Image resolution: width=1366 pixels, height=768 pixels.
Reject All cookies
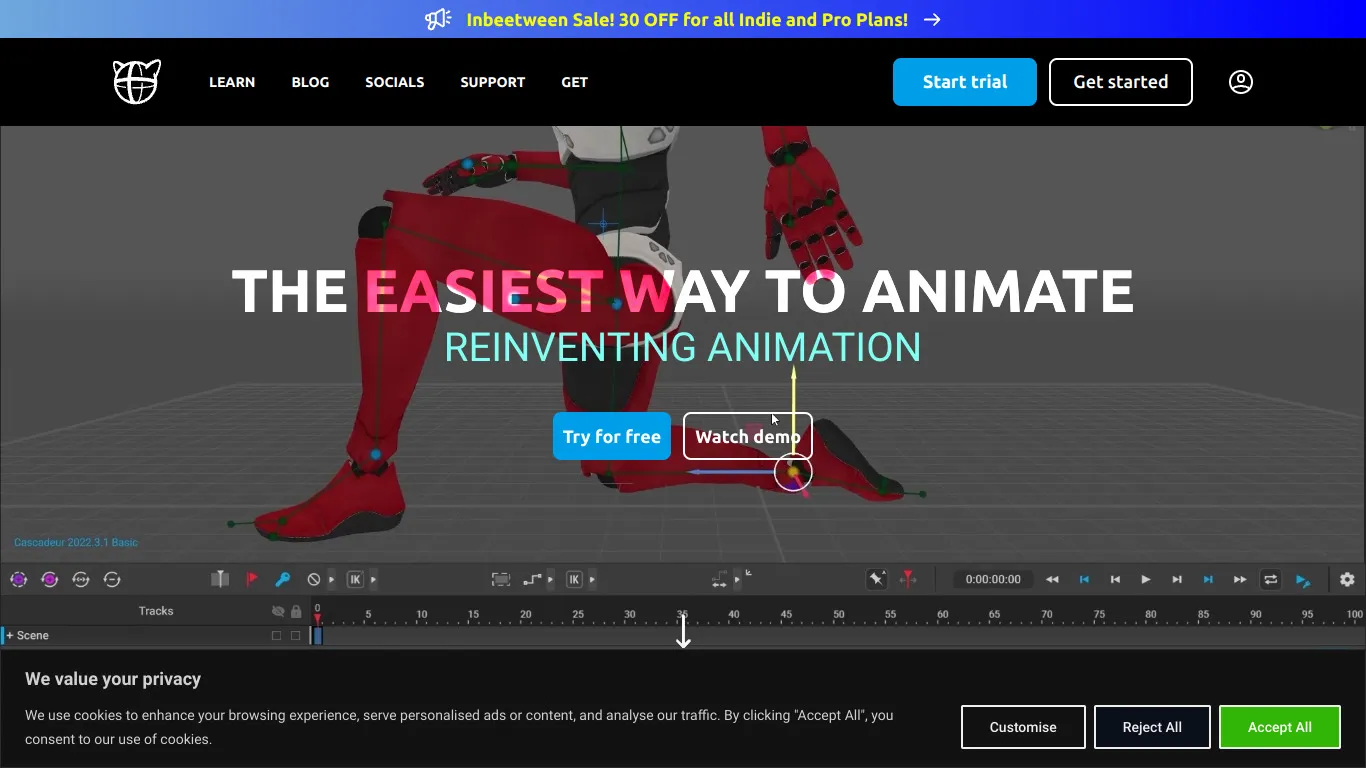1152,727
